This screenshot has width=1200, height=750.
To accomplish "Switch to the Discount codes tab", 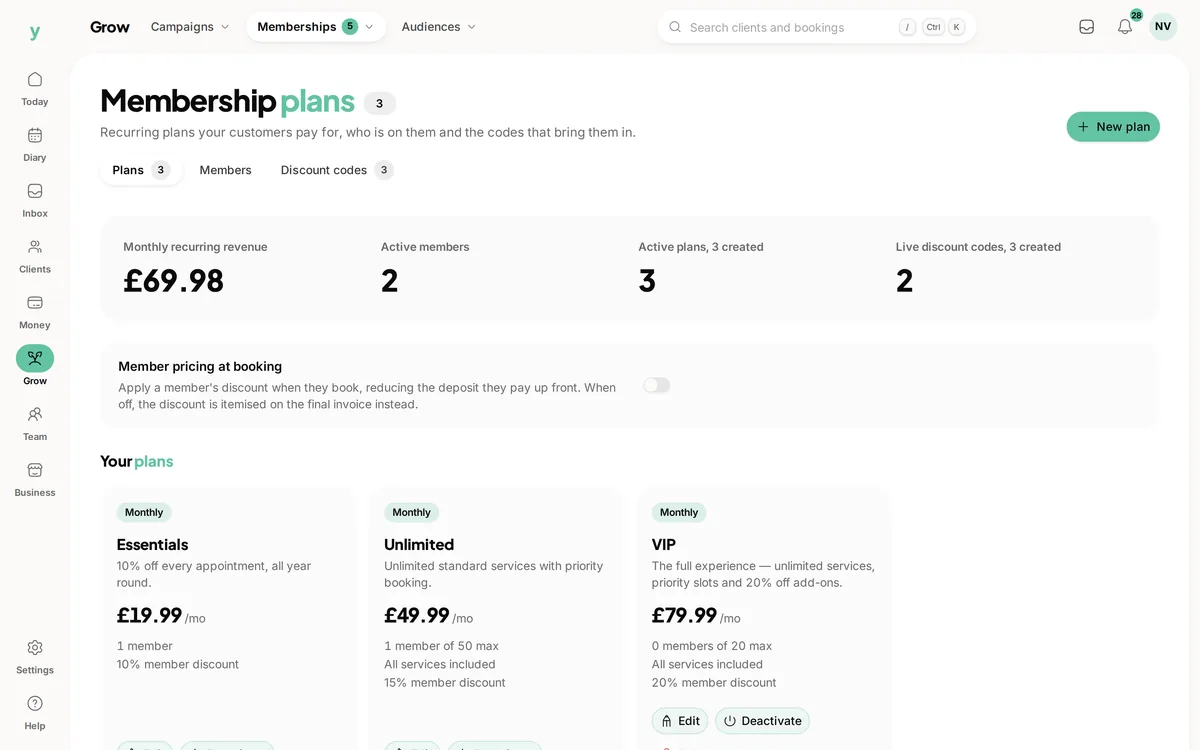I will point(336,170).
